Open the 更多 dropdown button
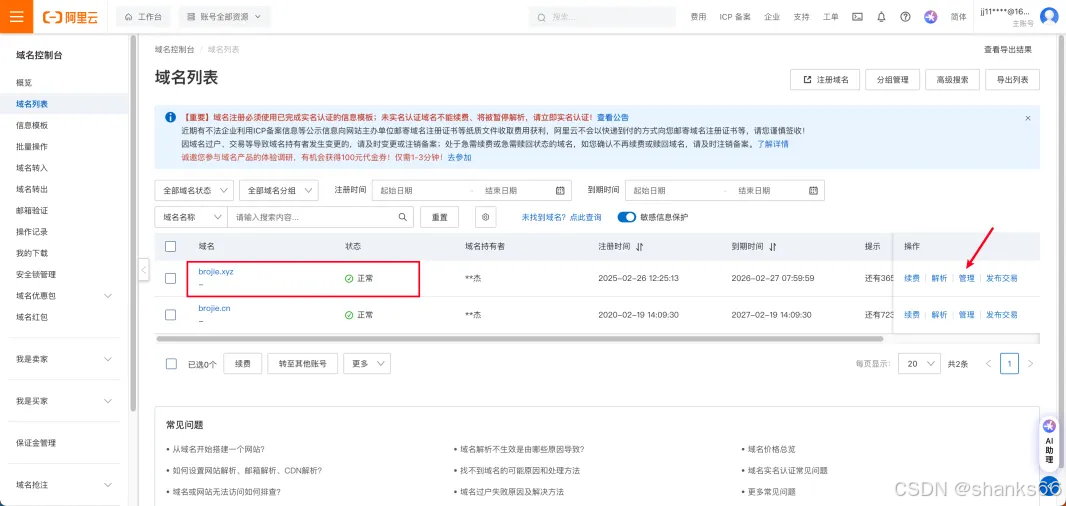The image size is (1066, 506). pyautogui.click(x=367, y=364)
